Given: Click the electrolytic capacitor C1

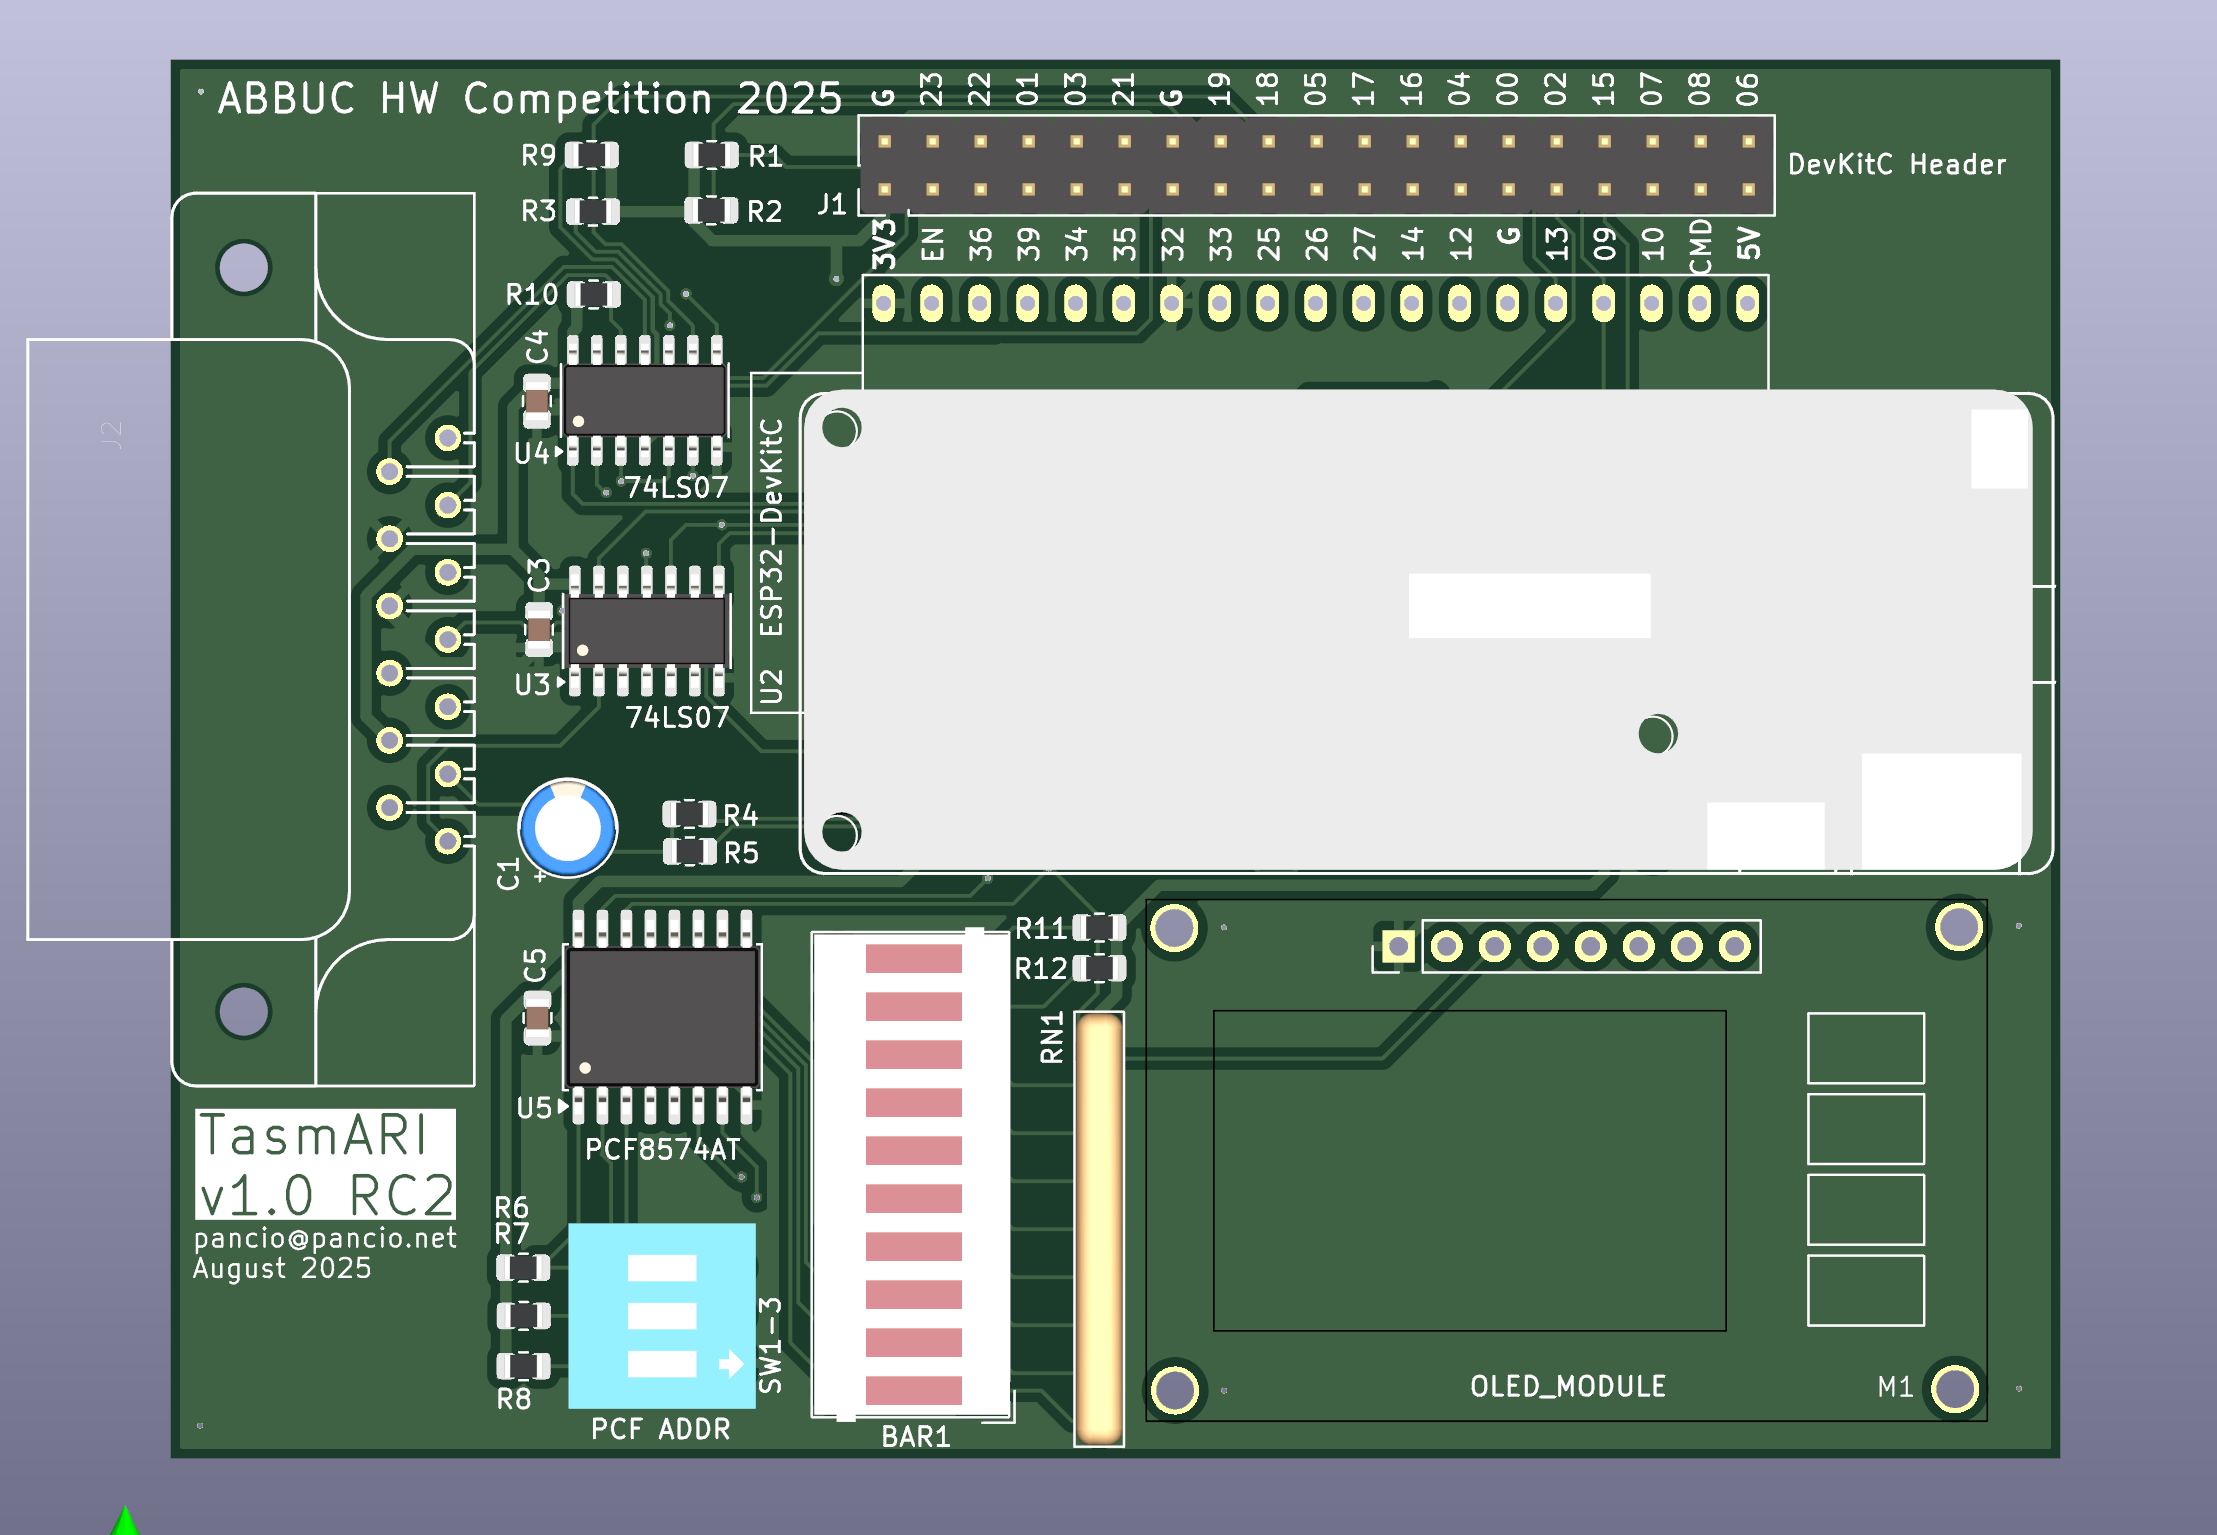Looking at the screenshot, I should (x=566, y=827).
